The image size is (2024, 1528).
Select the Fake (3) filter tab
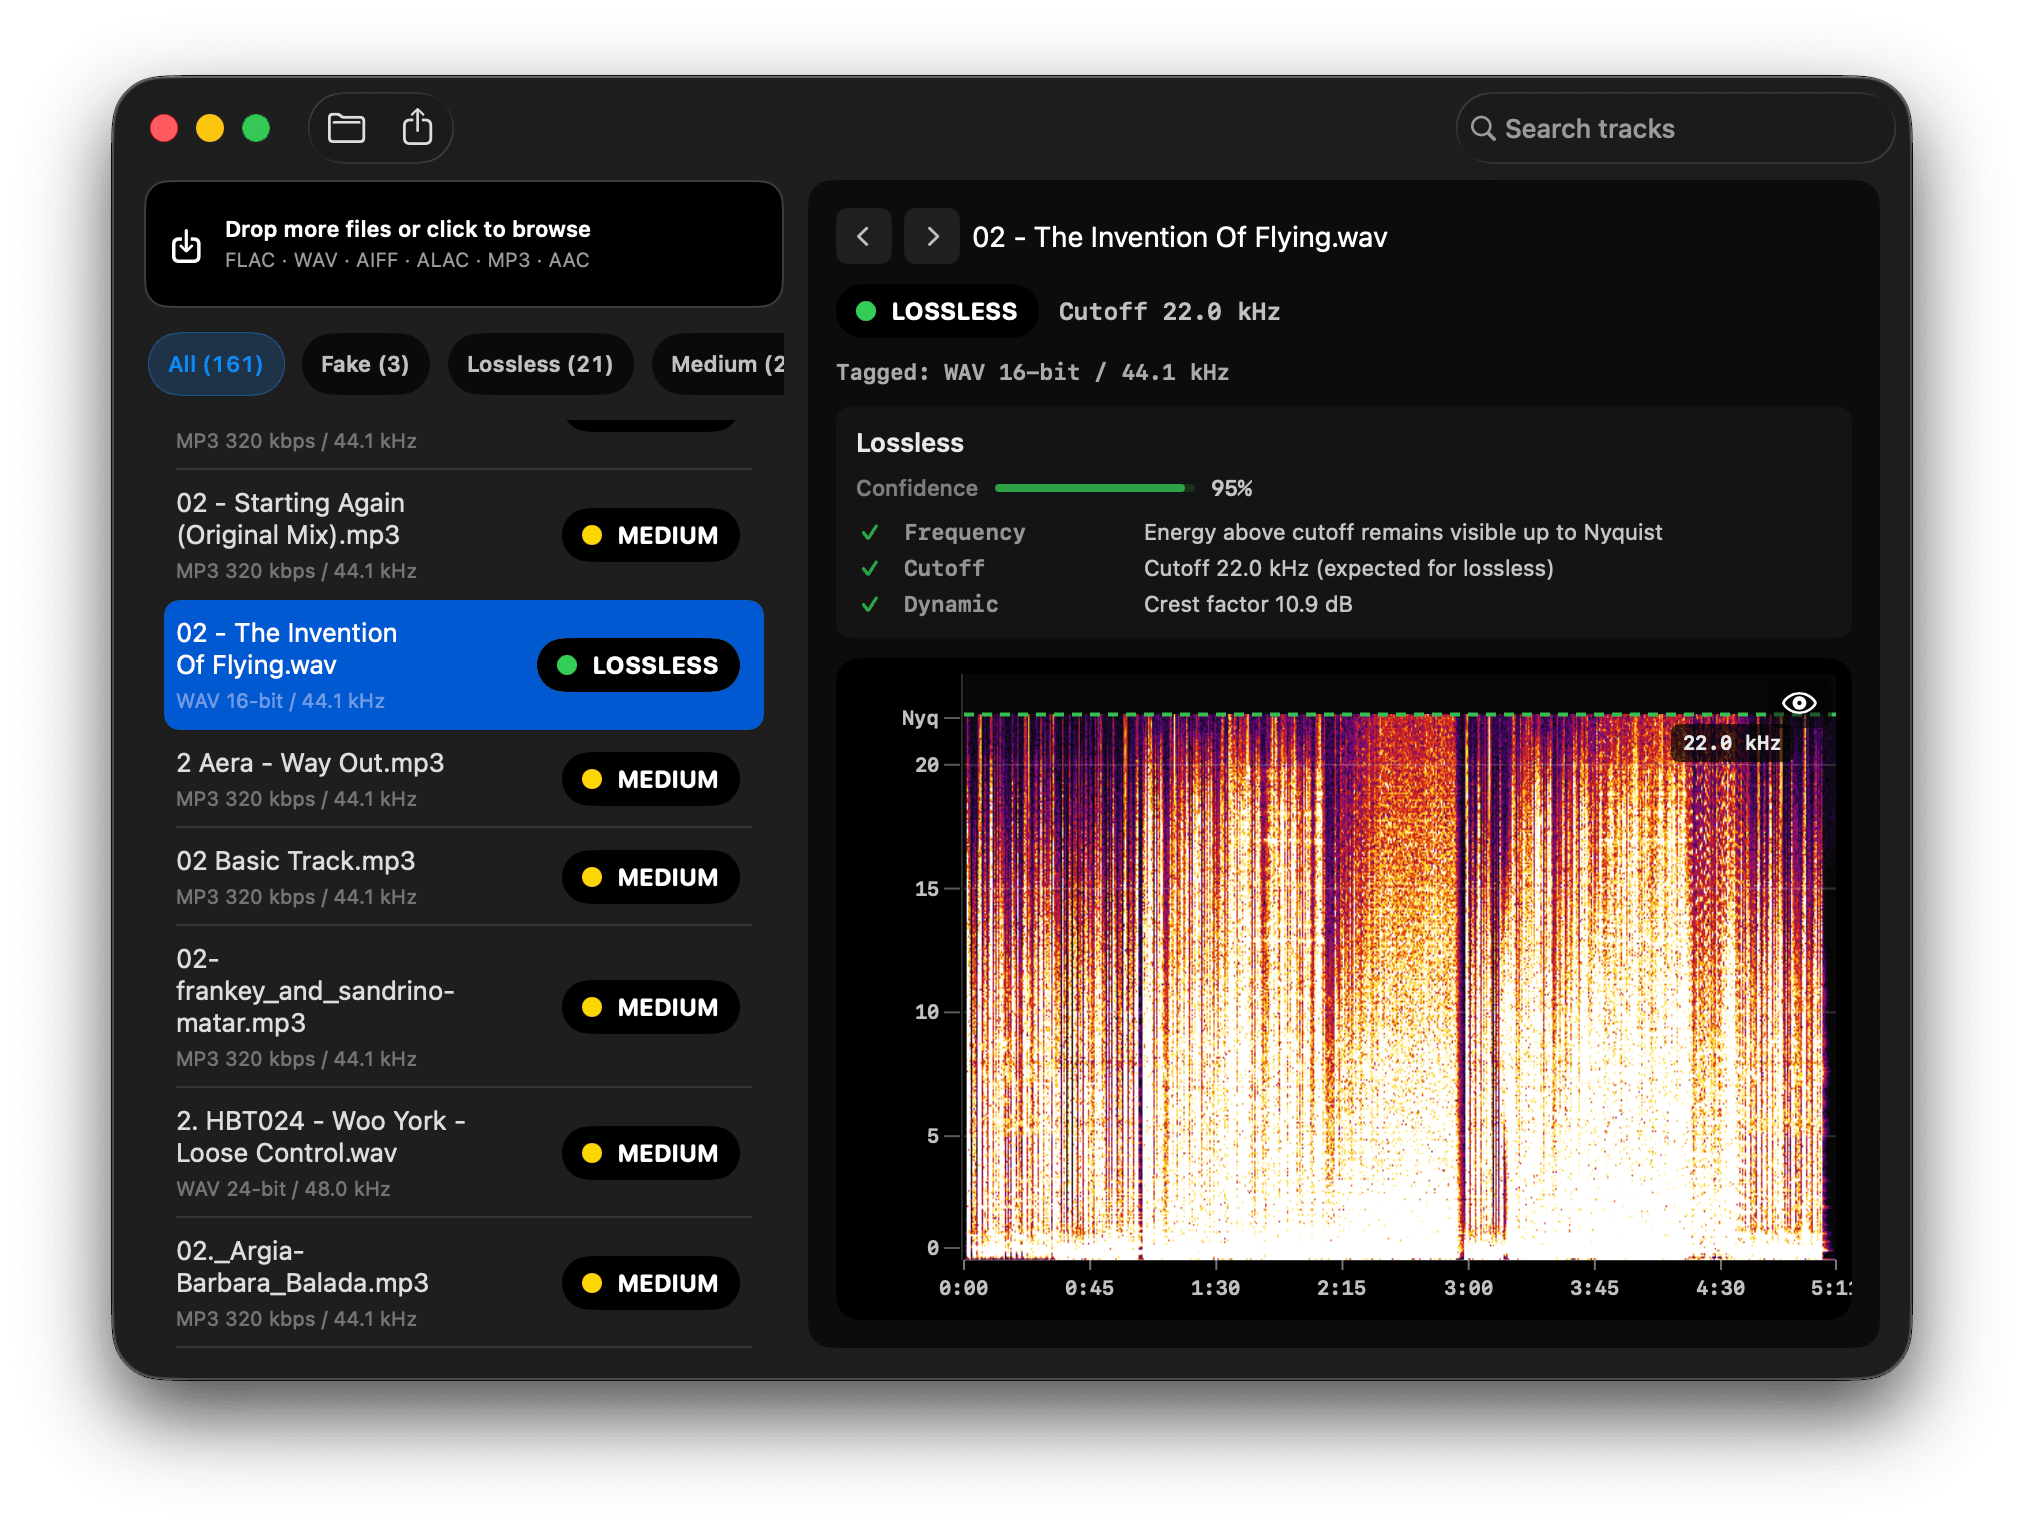tap(365, 364)
